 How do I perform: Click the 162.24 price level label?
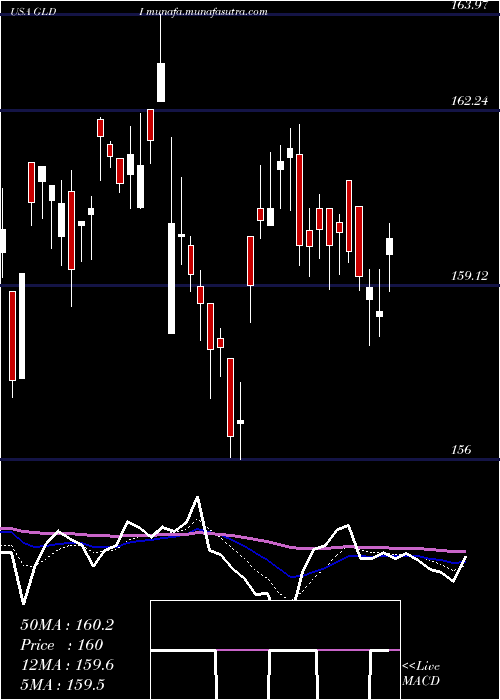coord(470,101)
